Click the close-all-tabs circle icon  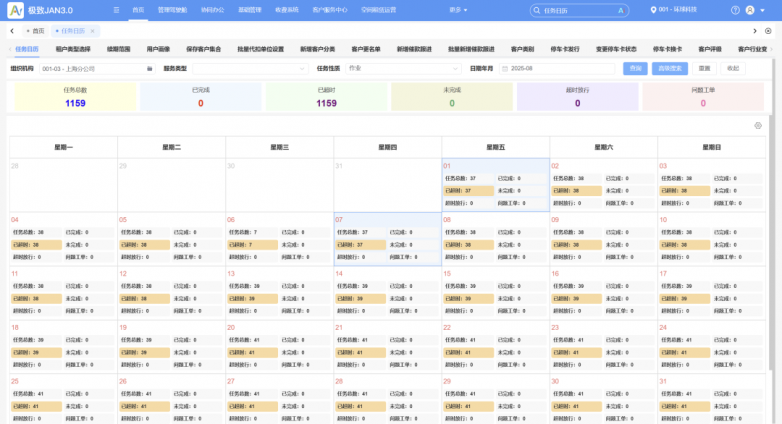[x=772, y=31]
